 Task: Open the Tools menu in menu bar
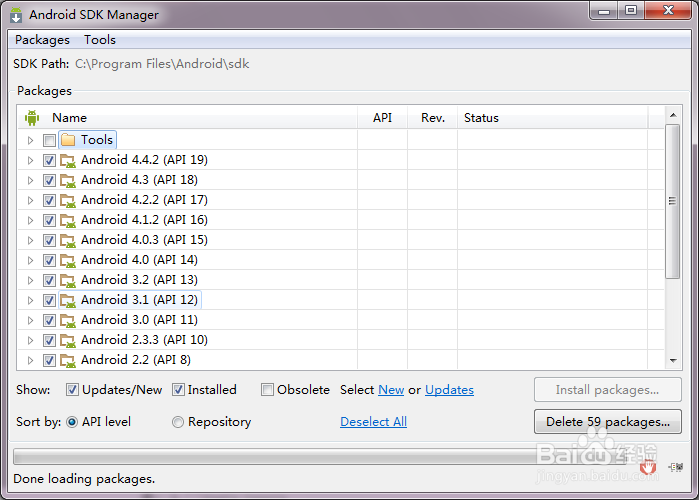click(100, 40)
